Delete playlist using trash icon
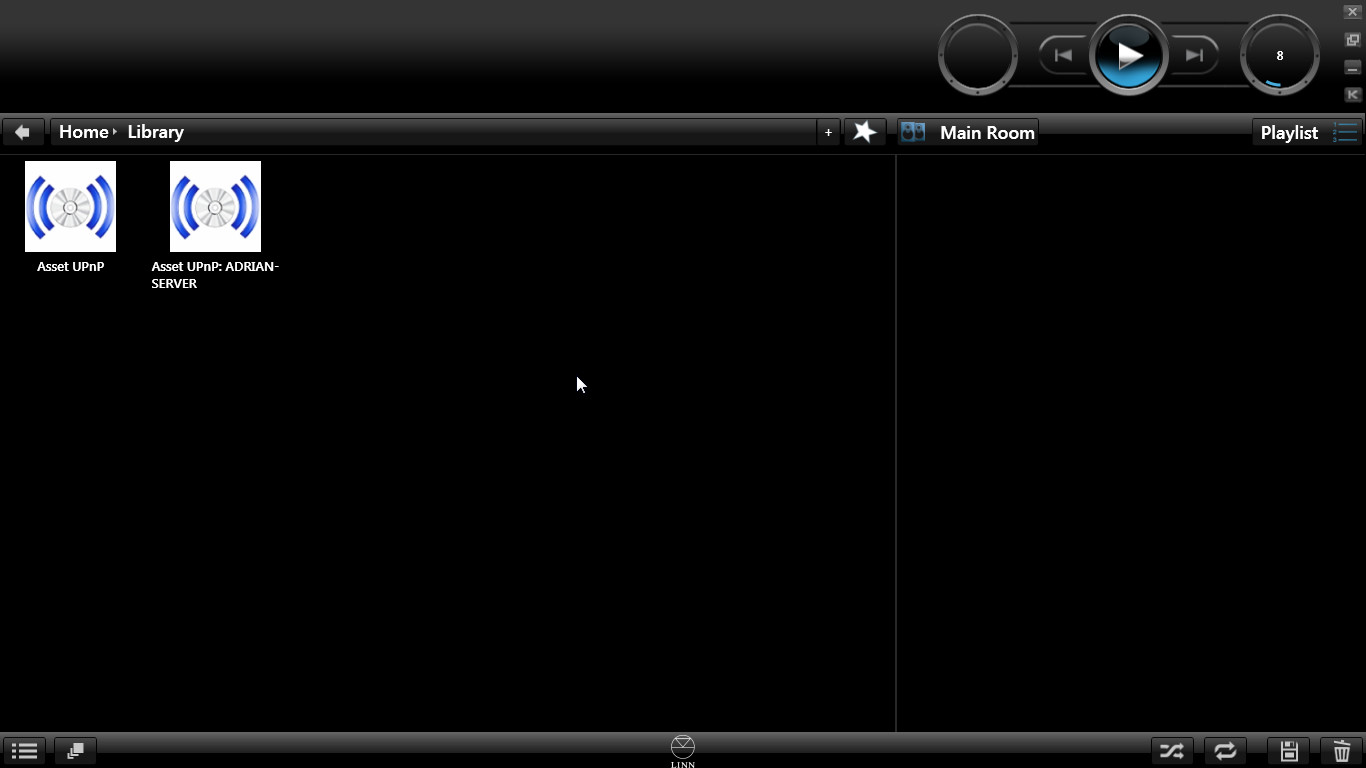1366x768 pixels. point(1342,751)
